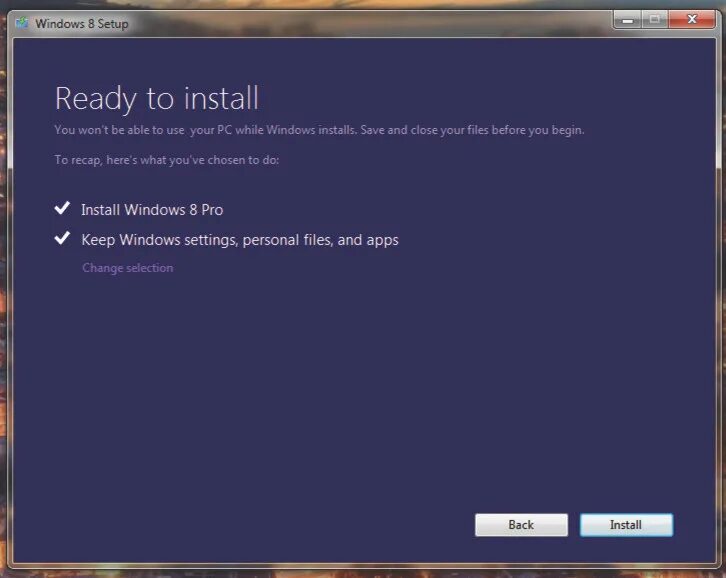726x578 pixels.
Task: Click the disabled maximize button
Action: (x=655, y=19)
